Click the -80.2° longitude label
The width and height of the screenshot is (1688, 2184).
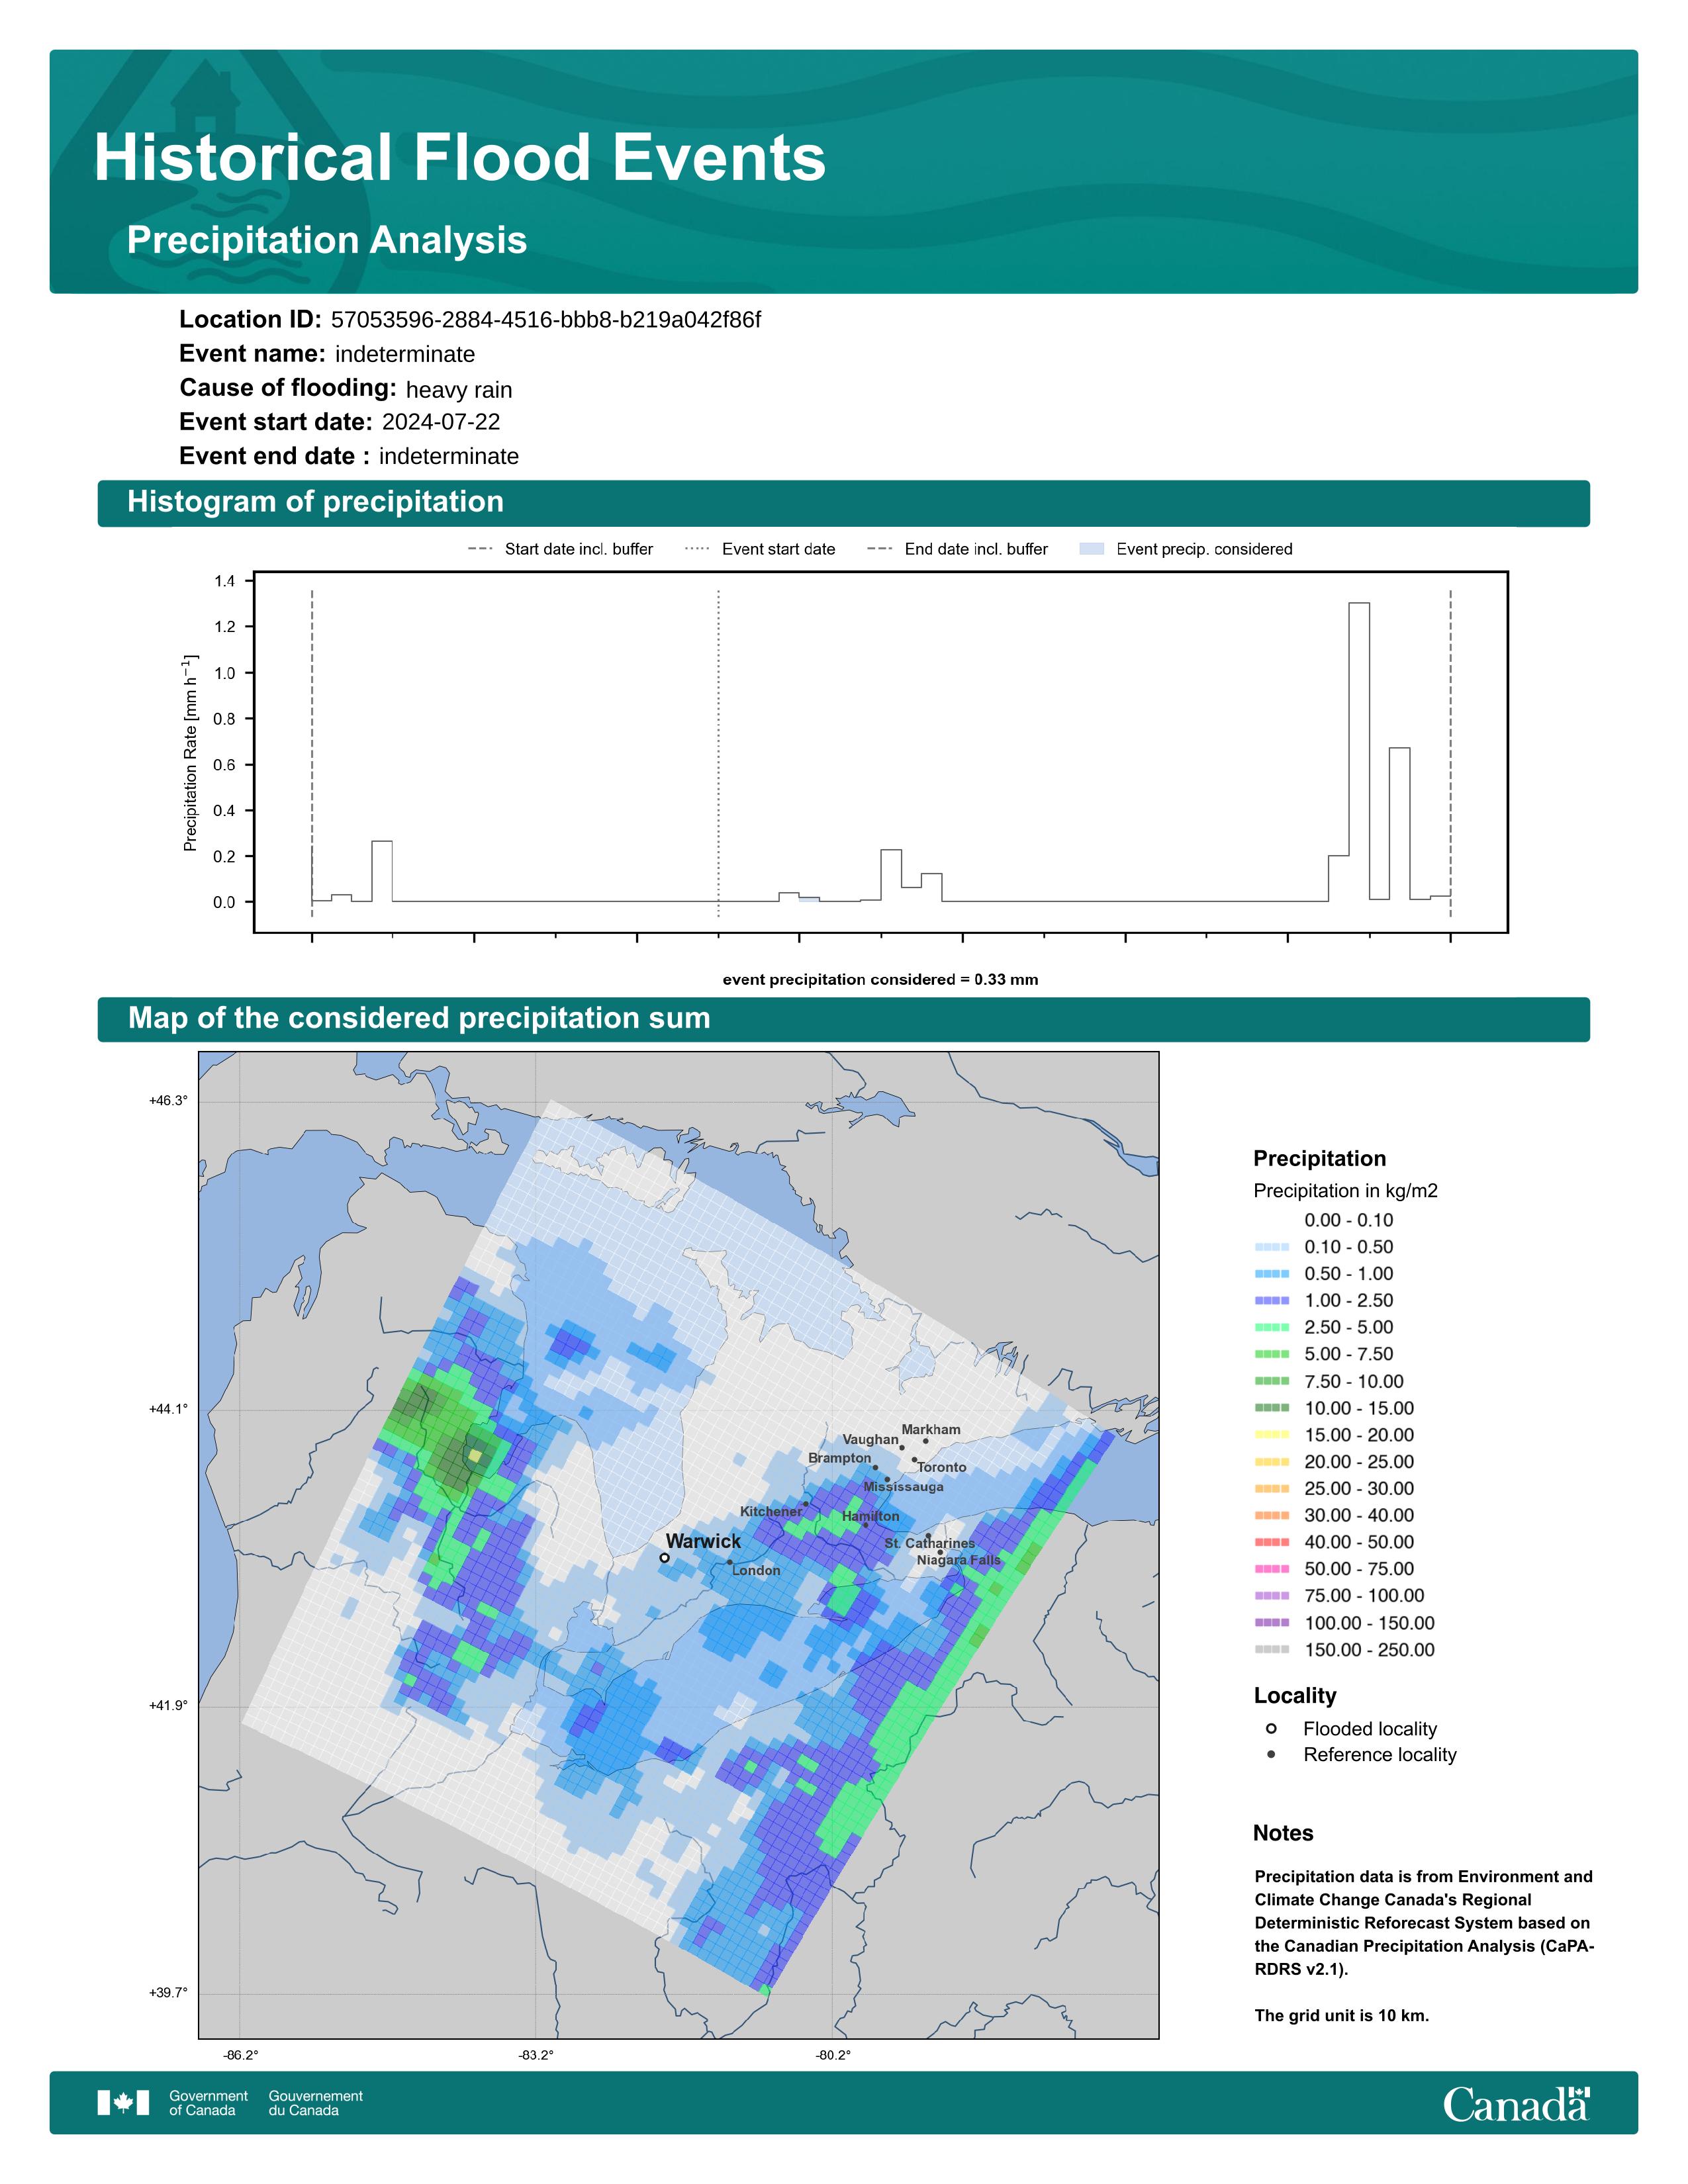point(833,2056)
